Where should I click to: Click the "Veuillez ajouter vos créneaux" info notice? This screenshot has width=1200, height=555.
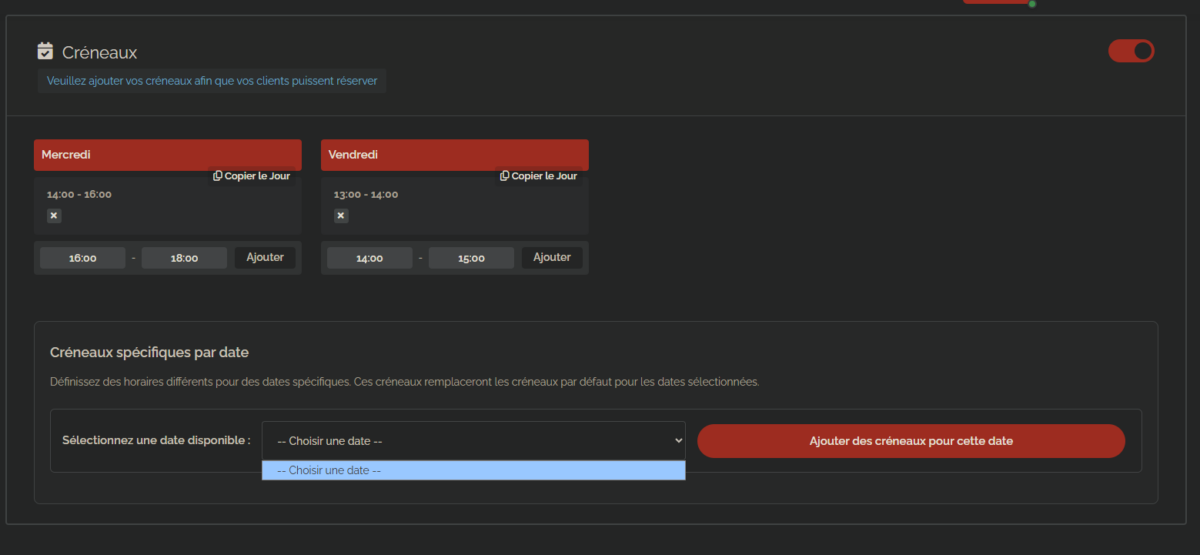point(212,81)
